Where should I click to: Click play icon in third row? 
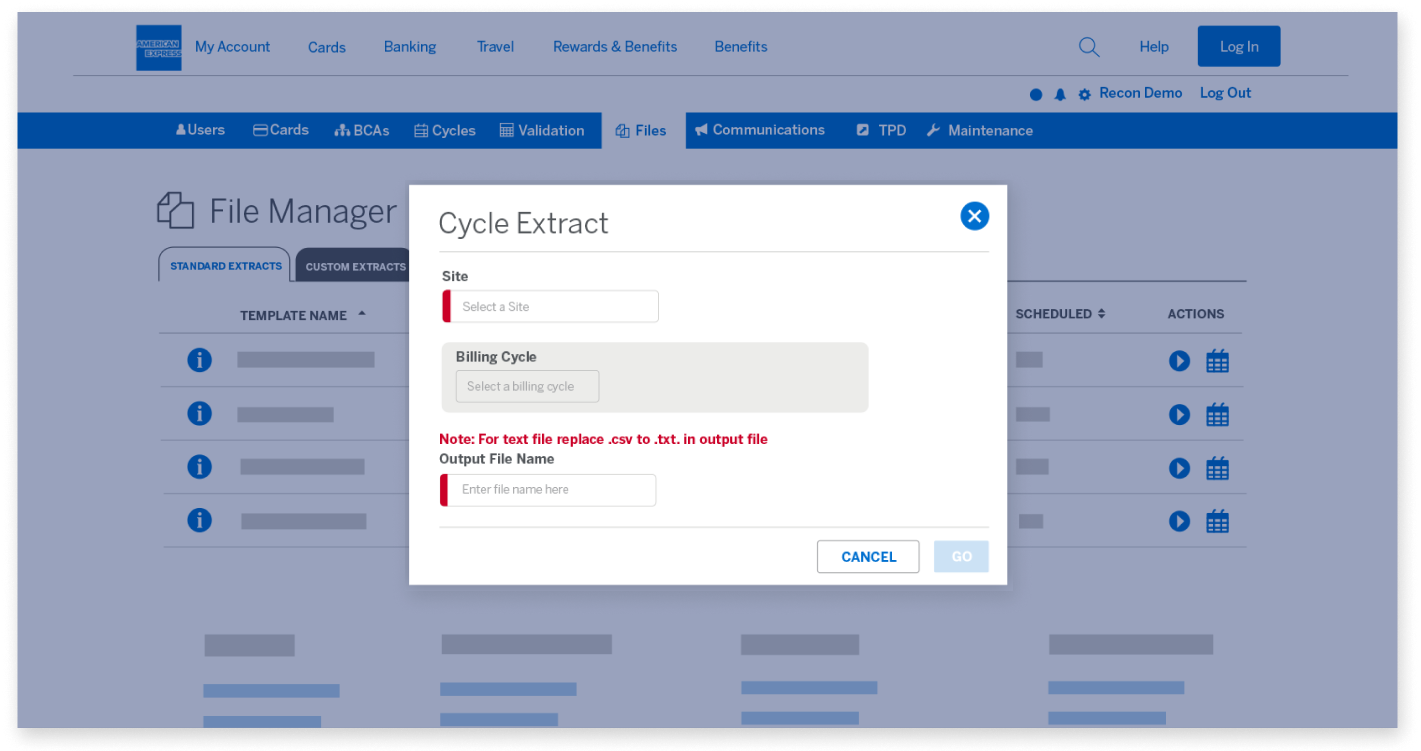tap(1179, 468)
